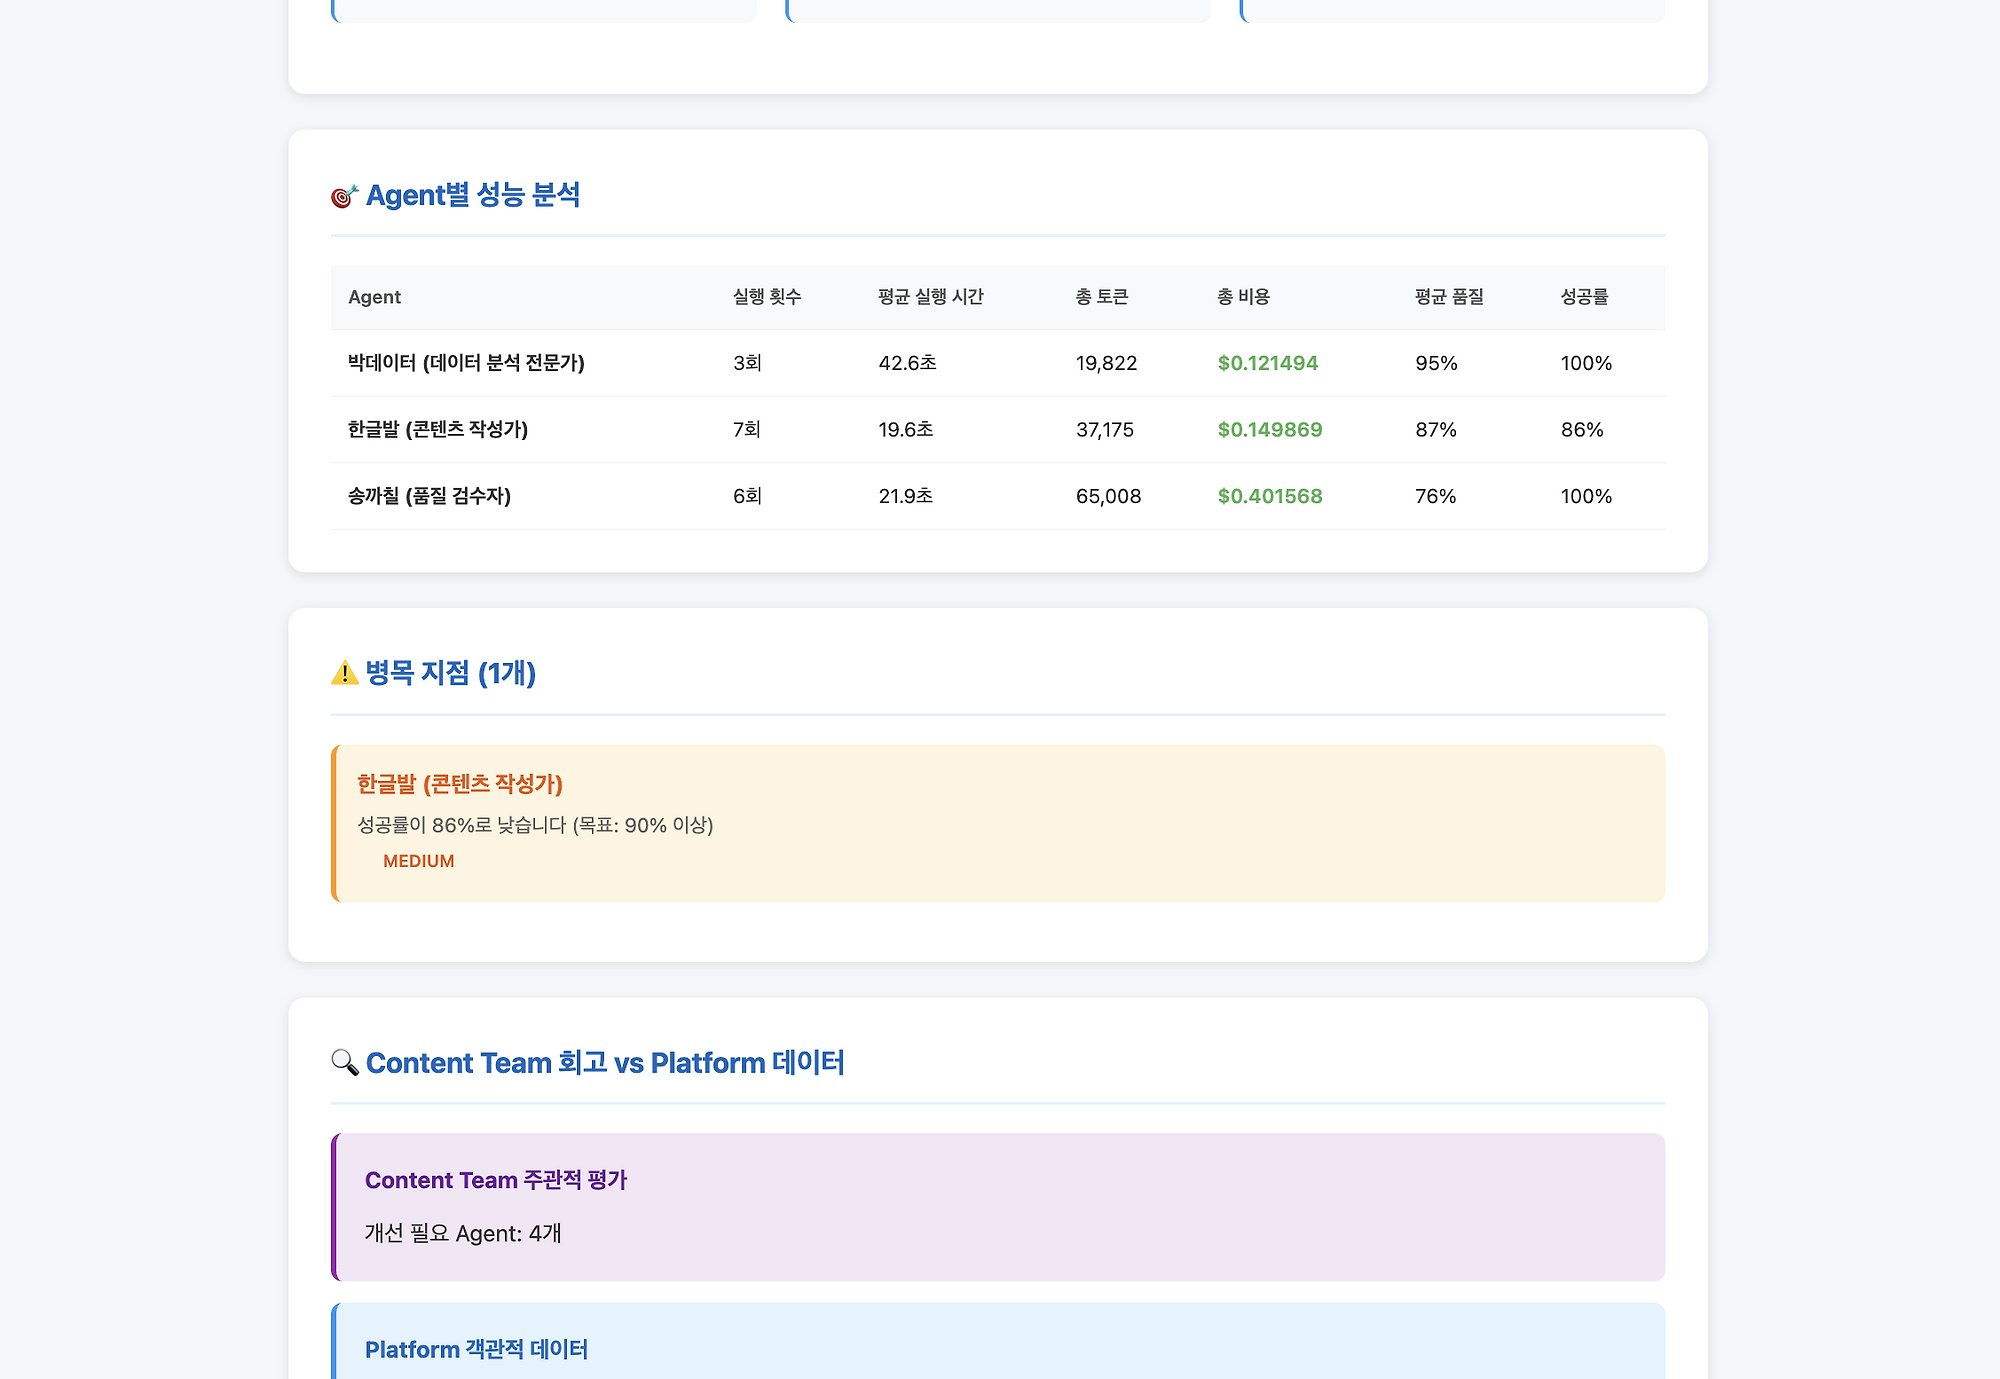Select the 박데이터 (데이터 분석 전문가) row name

466,363
